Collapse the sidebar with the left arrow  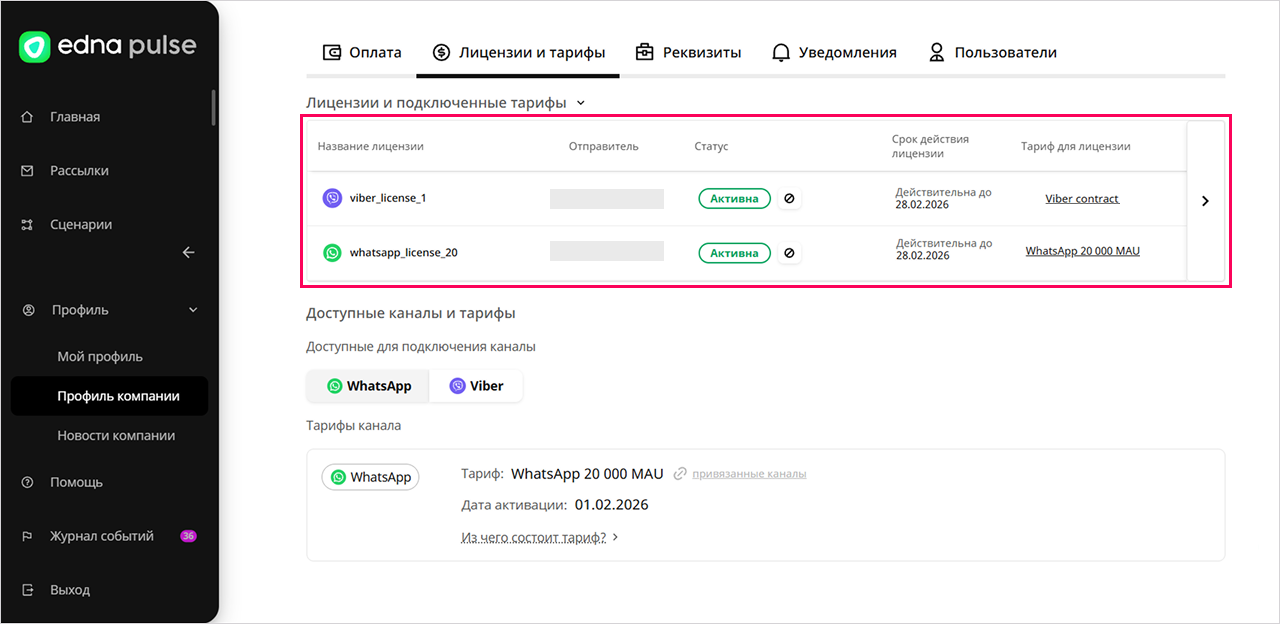pyautogui.click(x=188, y=253)
